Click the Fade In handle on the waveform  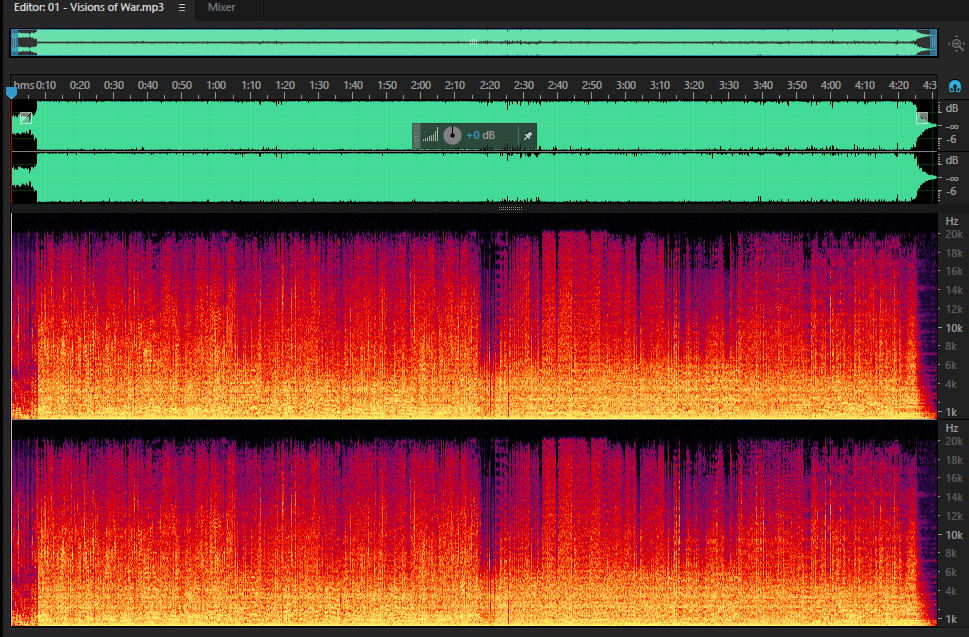25,118
